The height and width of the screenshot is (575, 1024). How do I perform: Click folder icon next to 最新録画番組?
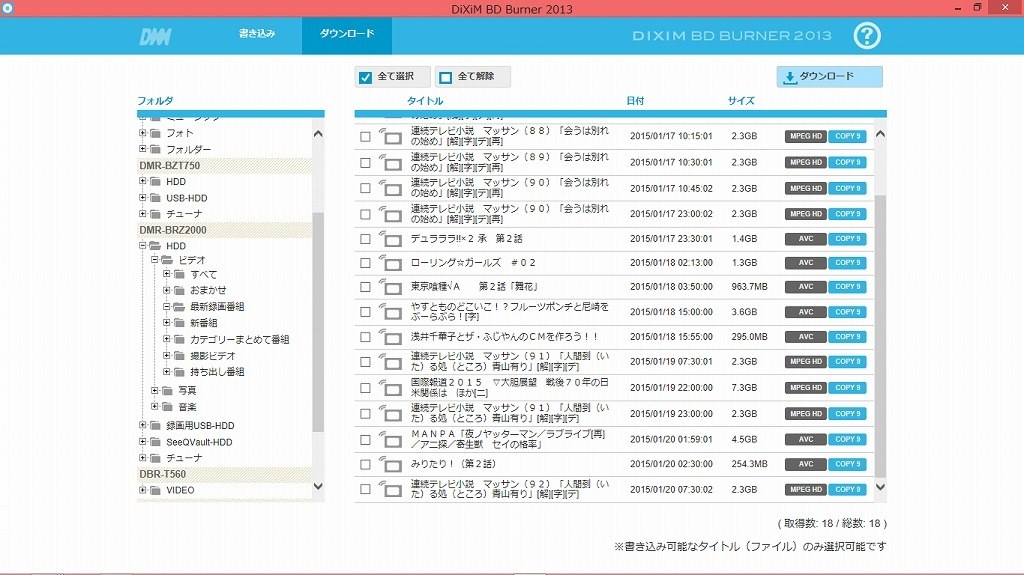179,306
